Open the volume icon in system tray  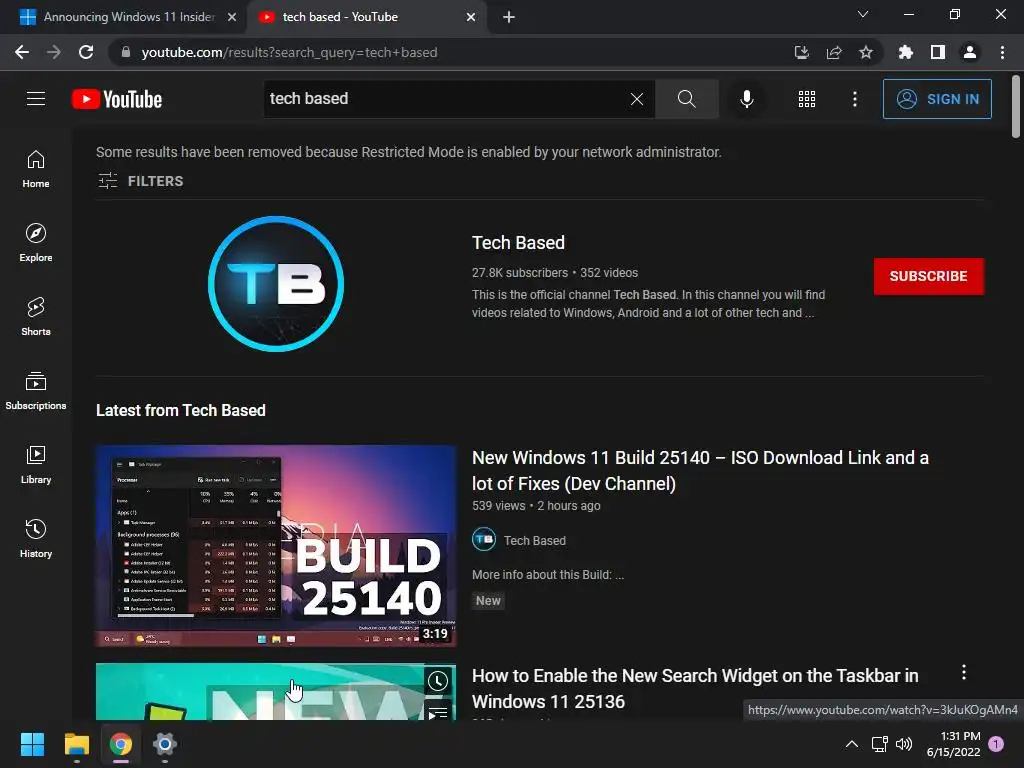(x=904, y=744)
